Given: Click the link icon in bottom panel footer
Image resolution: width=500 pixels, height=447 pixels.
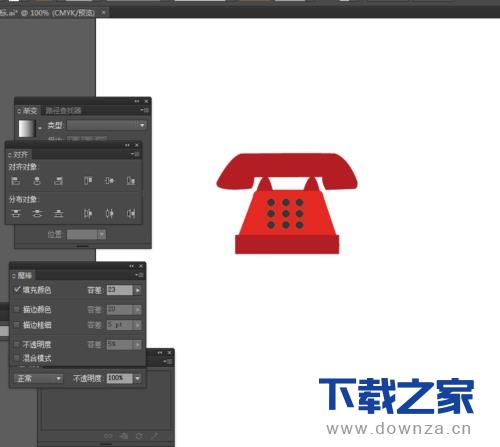Looking at the screenshot, I should click(x=108, y=436).
